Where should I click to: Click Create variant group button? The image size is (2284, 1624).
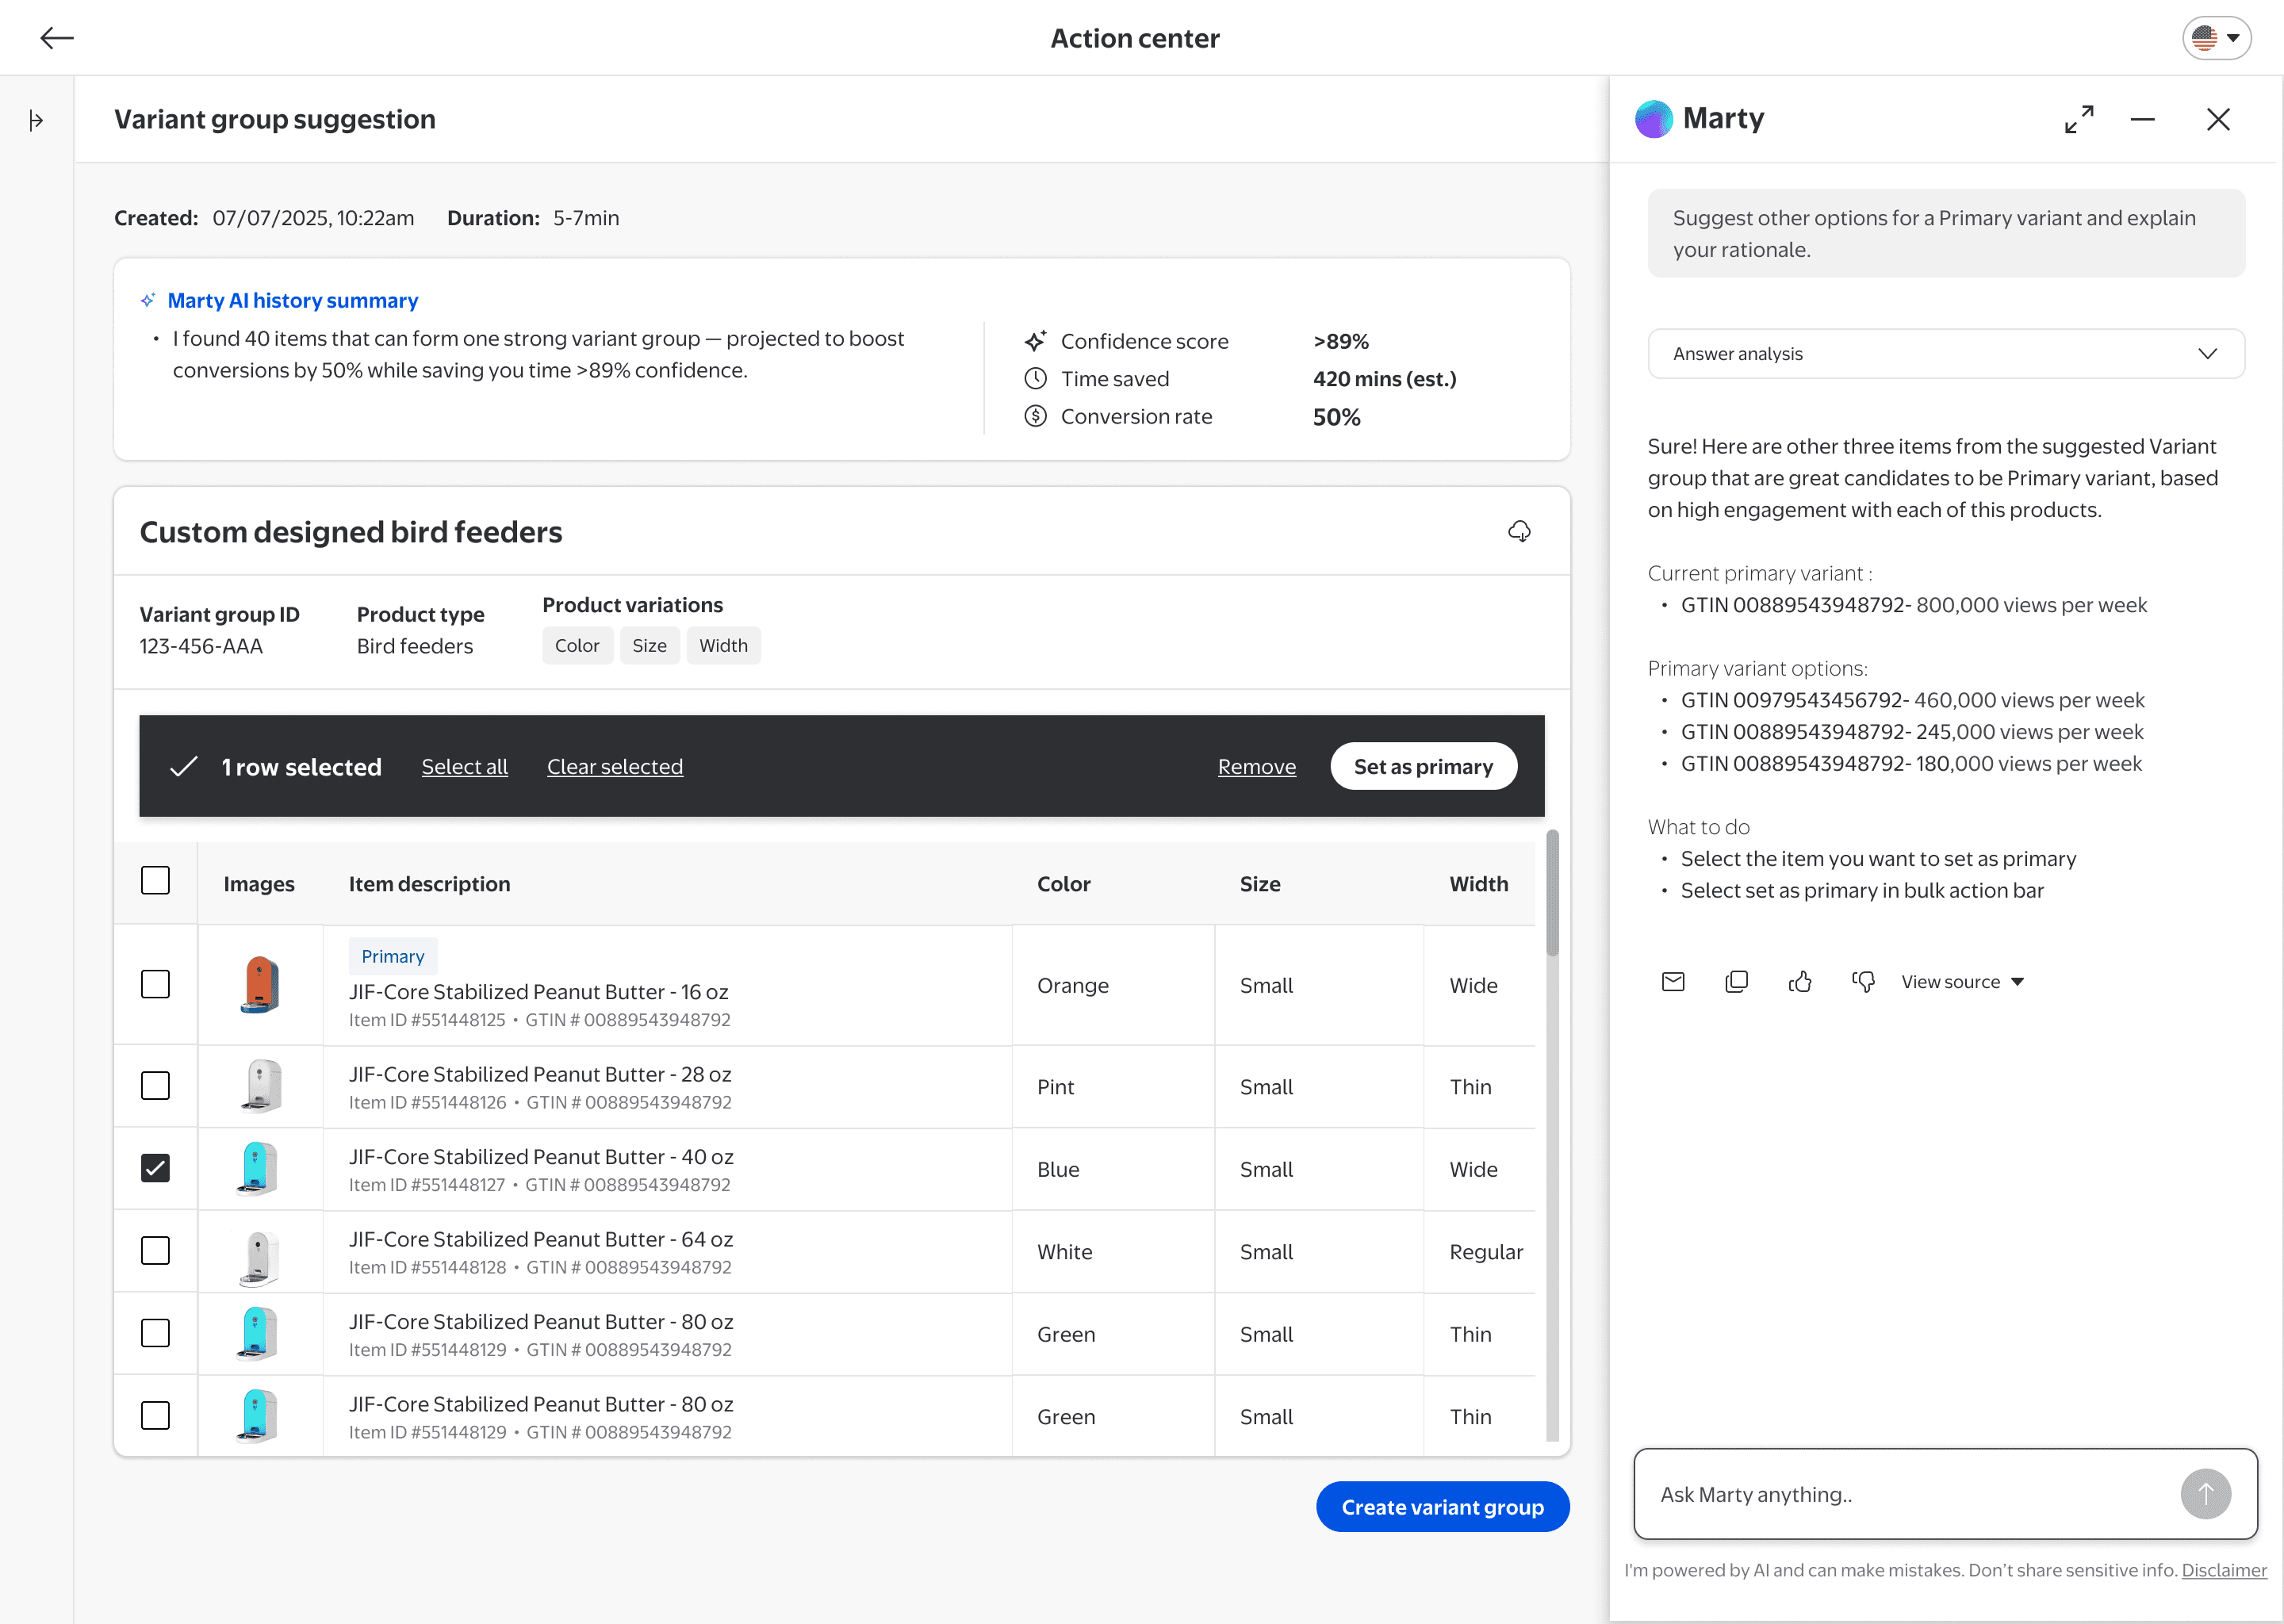1442,1507
